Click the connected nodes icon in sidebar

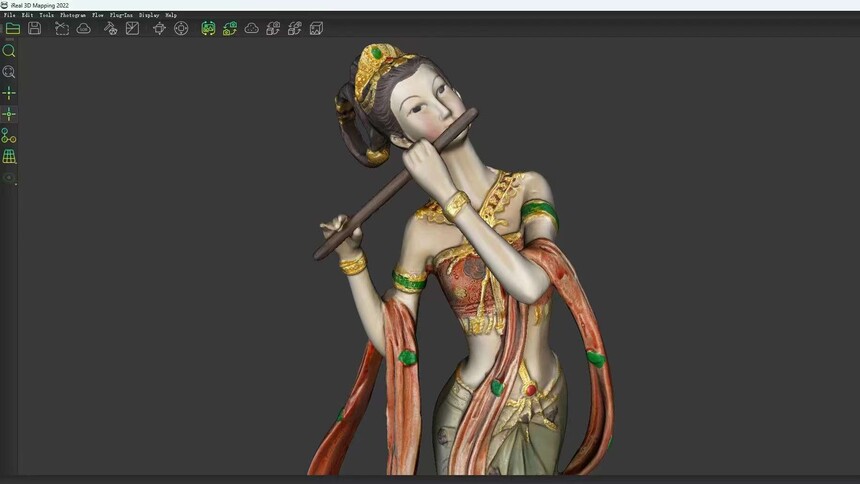pyautogui.click(x=9, y=136)
